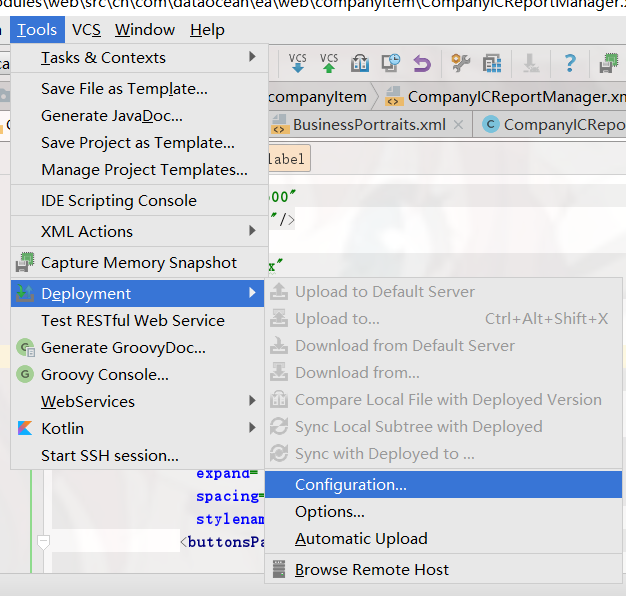Click the Sync with Deployed to icon

279,453
